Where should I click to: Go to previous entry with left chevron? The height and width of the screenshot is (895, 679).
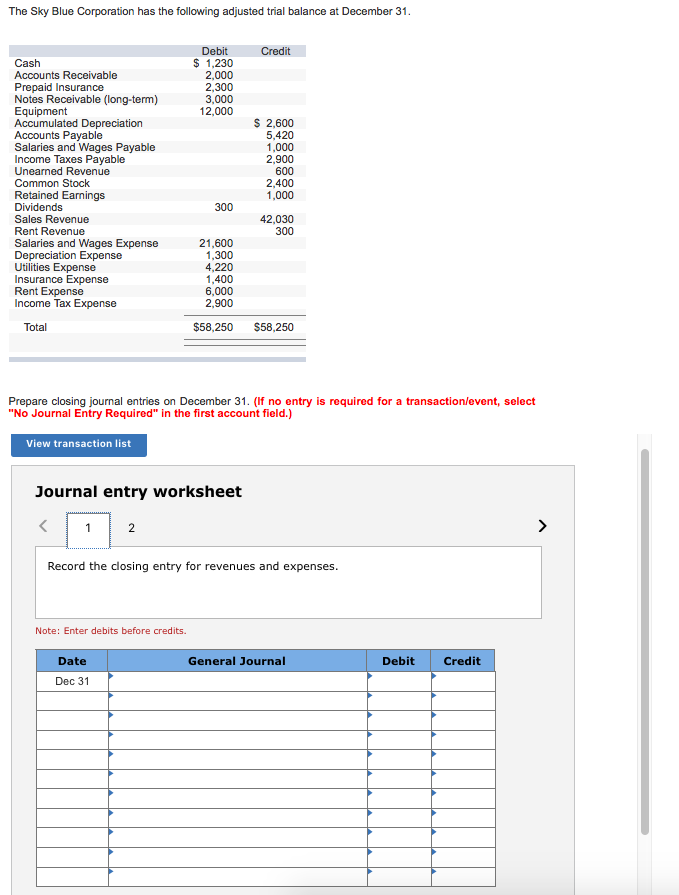(x=43, y=527)
